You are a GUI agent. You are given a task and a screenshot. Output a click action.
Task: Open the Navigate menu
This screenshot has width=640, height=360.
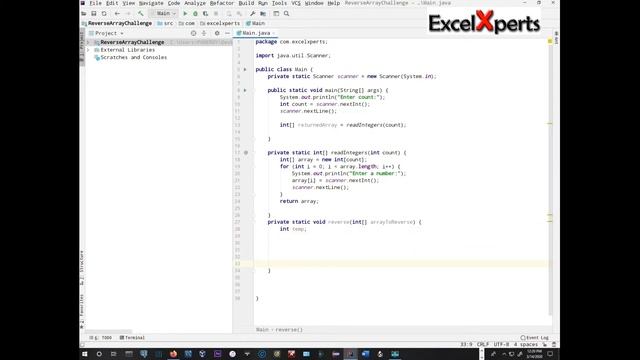coord(151,3)
